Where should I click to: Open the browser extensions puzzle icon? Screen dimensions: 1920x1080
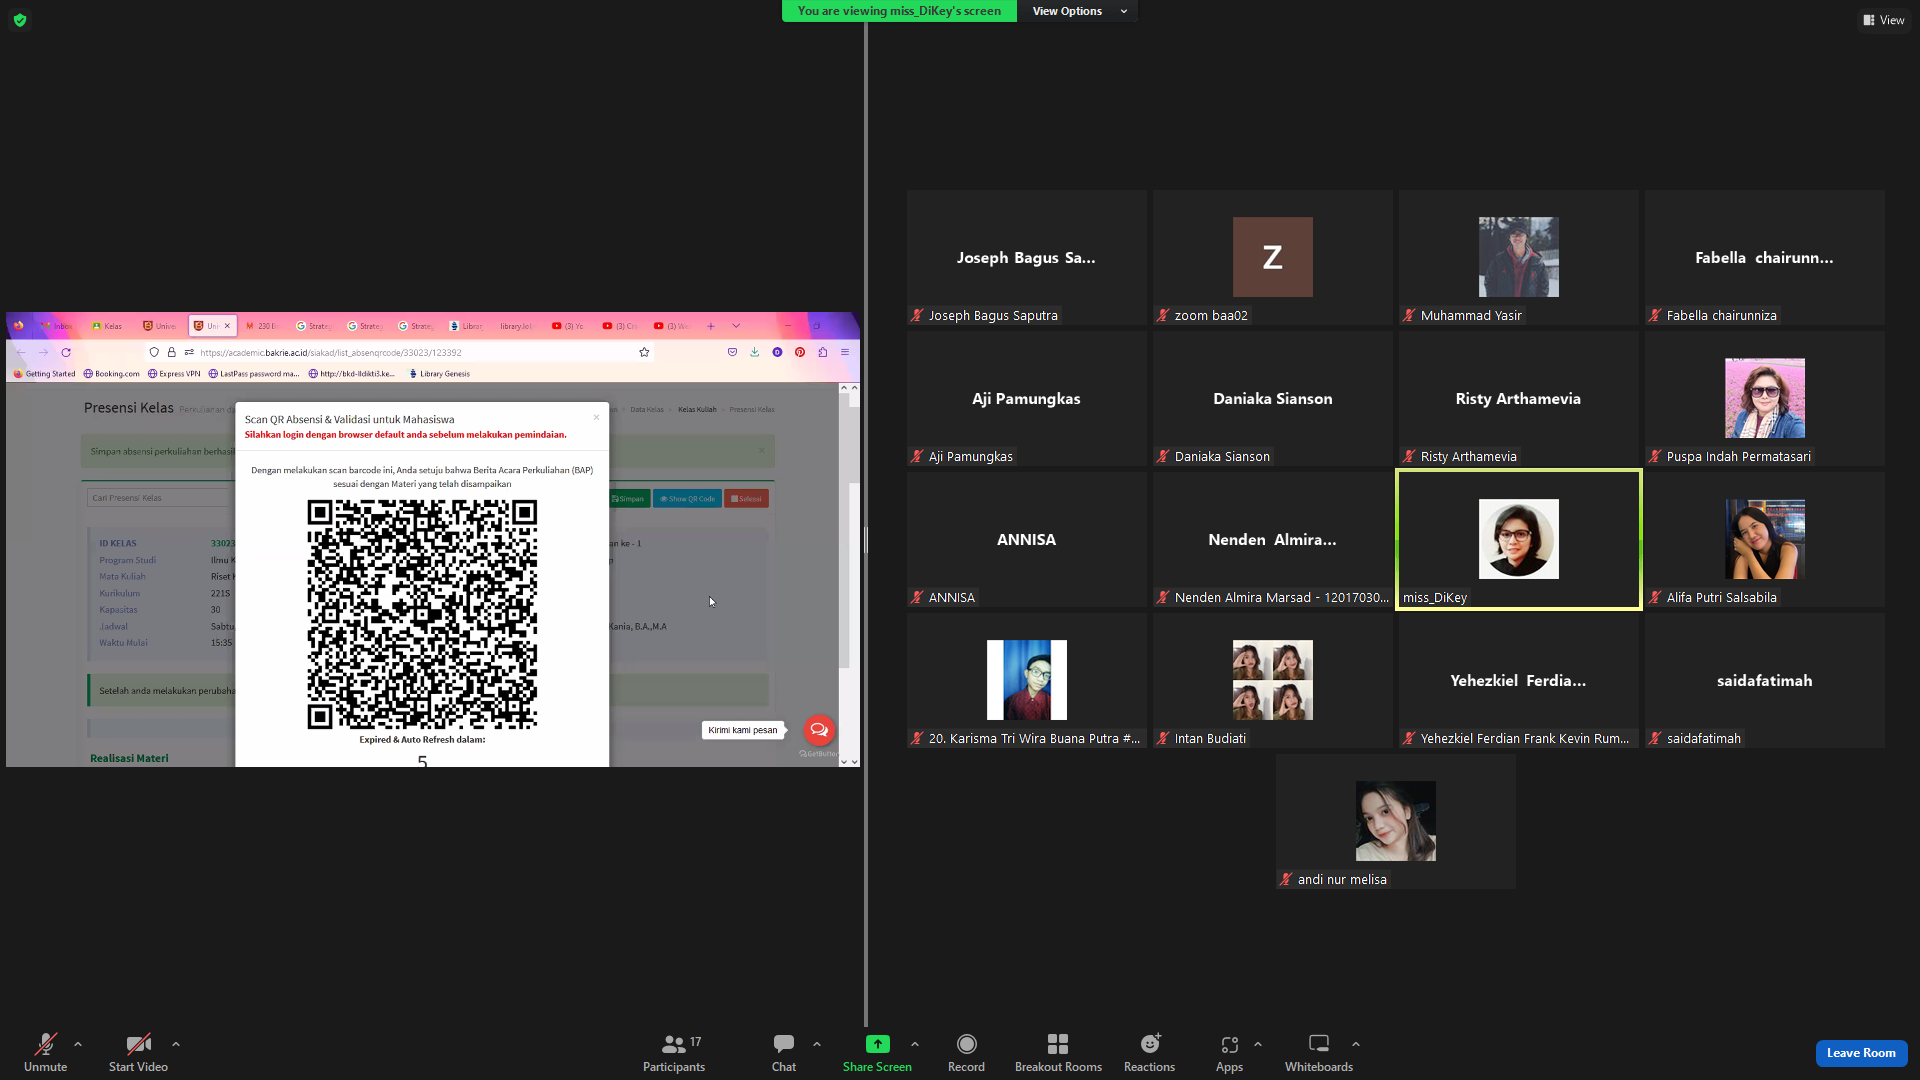(822, 352)
